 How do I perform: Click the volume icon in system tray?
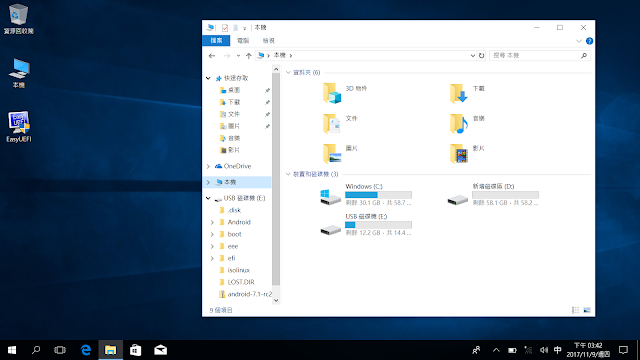[544, 350]
